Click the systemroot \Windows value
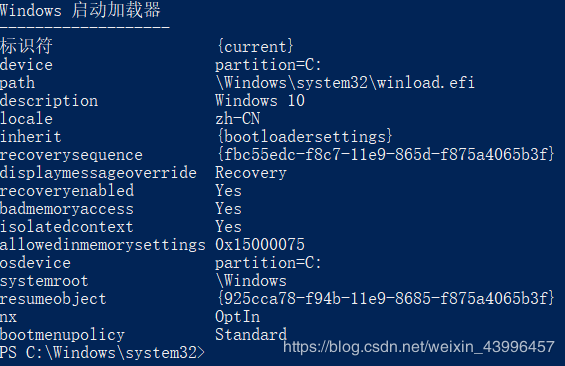565x366 pixels. [251, 281]
